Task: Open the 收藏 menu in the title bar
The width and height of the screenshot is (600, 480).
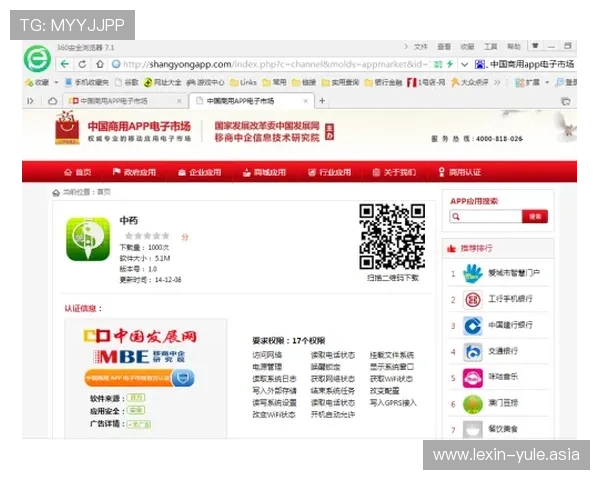Action: [467, 47]
